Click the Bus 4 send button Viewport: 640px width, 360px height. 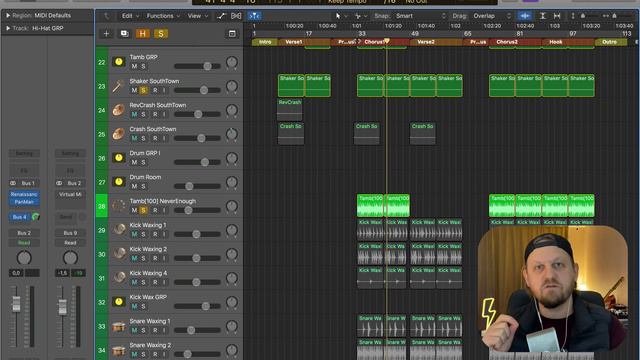click(19, 217)
